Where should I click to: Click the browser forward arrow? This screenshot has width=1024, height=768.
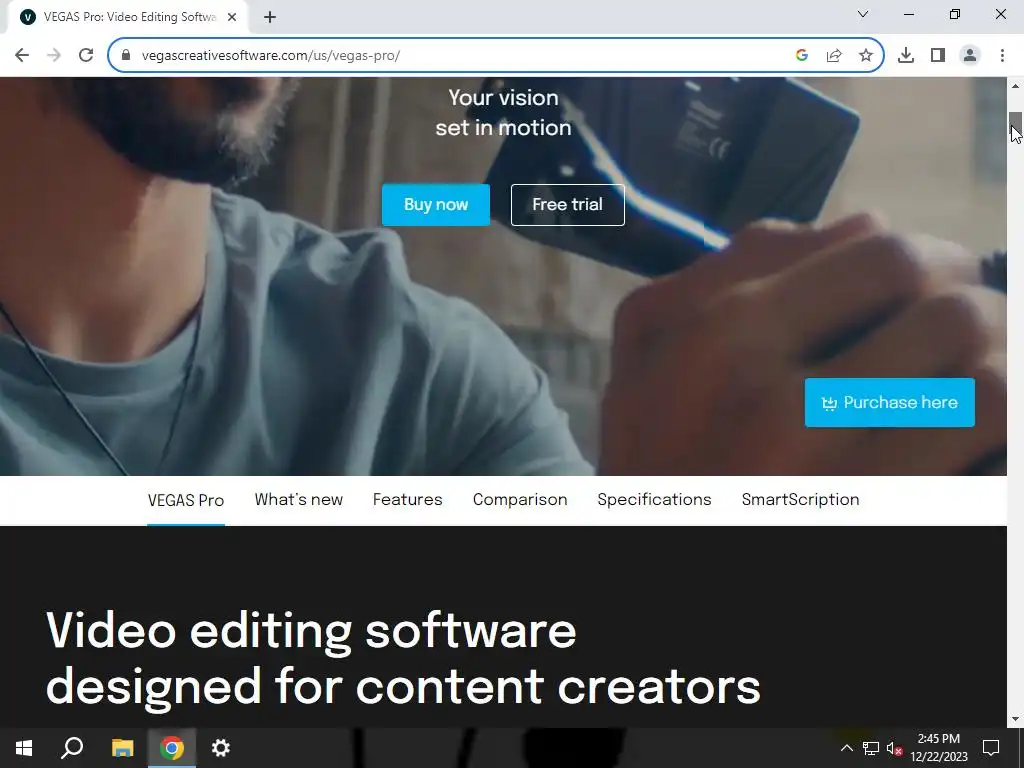tap(54, 56)
